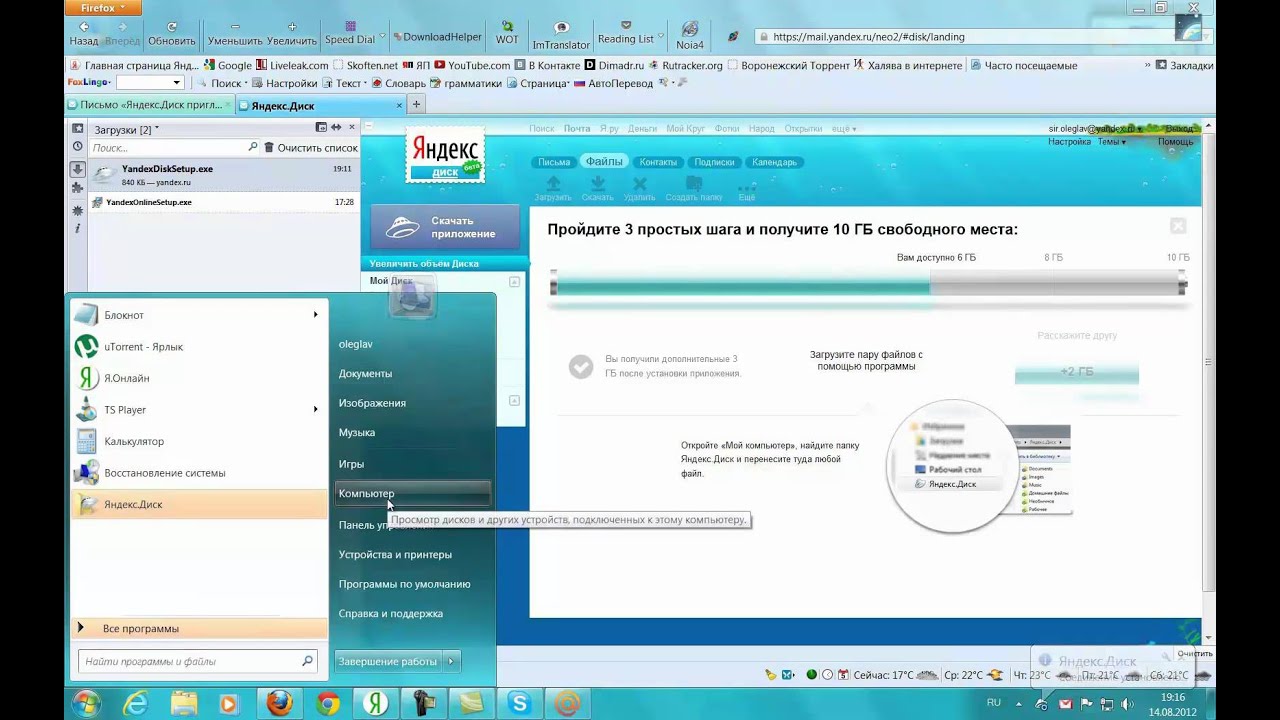
Task: Click FoxLingo Словарь button
Action: pyautogui.click(x=397, y=83)
